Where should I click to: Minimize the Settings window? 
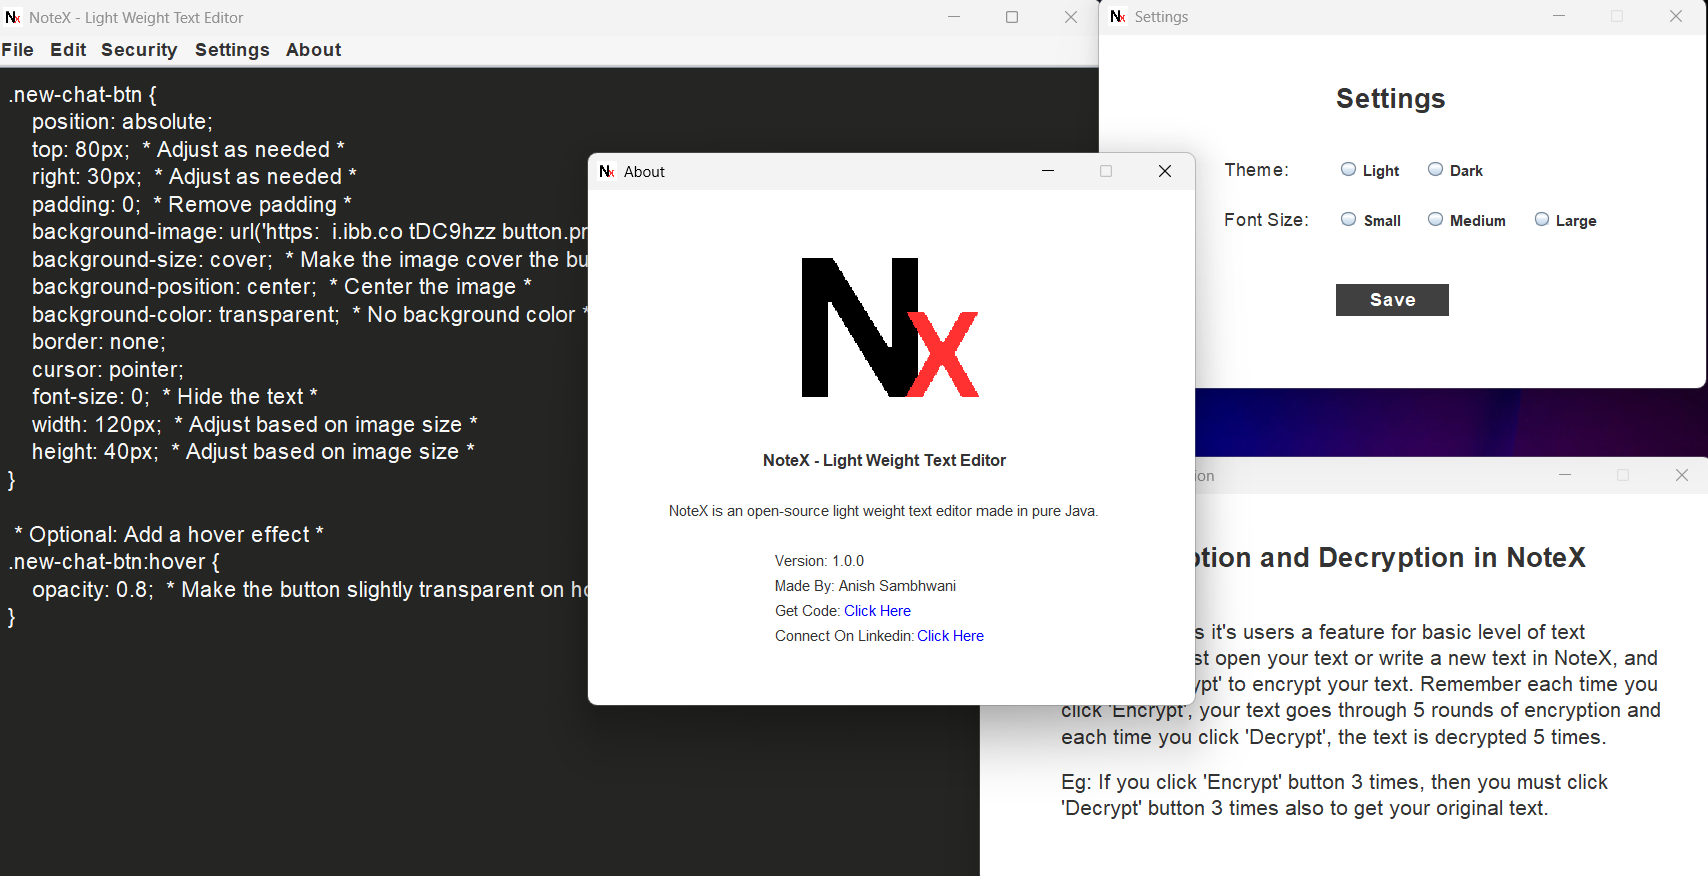pos(1559,16)
